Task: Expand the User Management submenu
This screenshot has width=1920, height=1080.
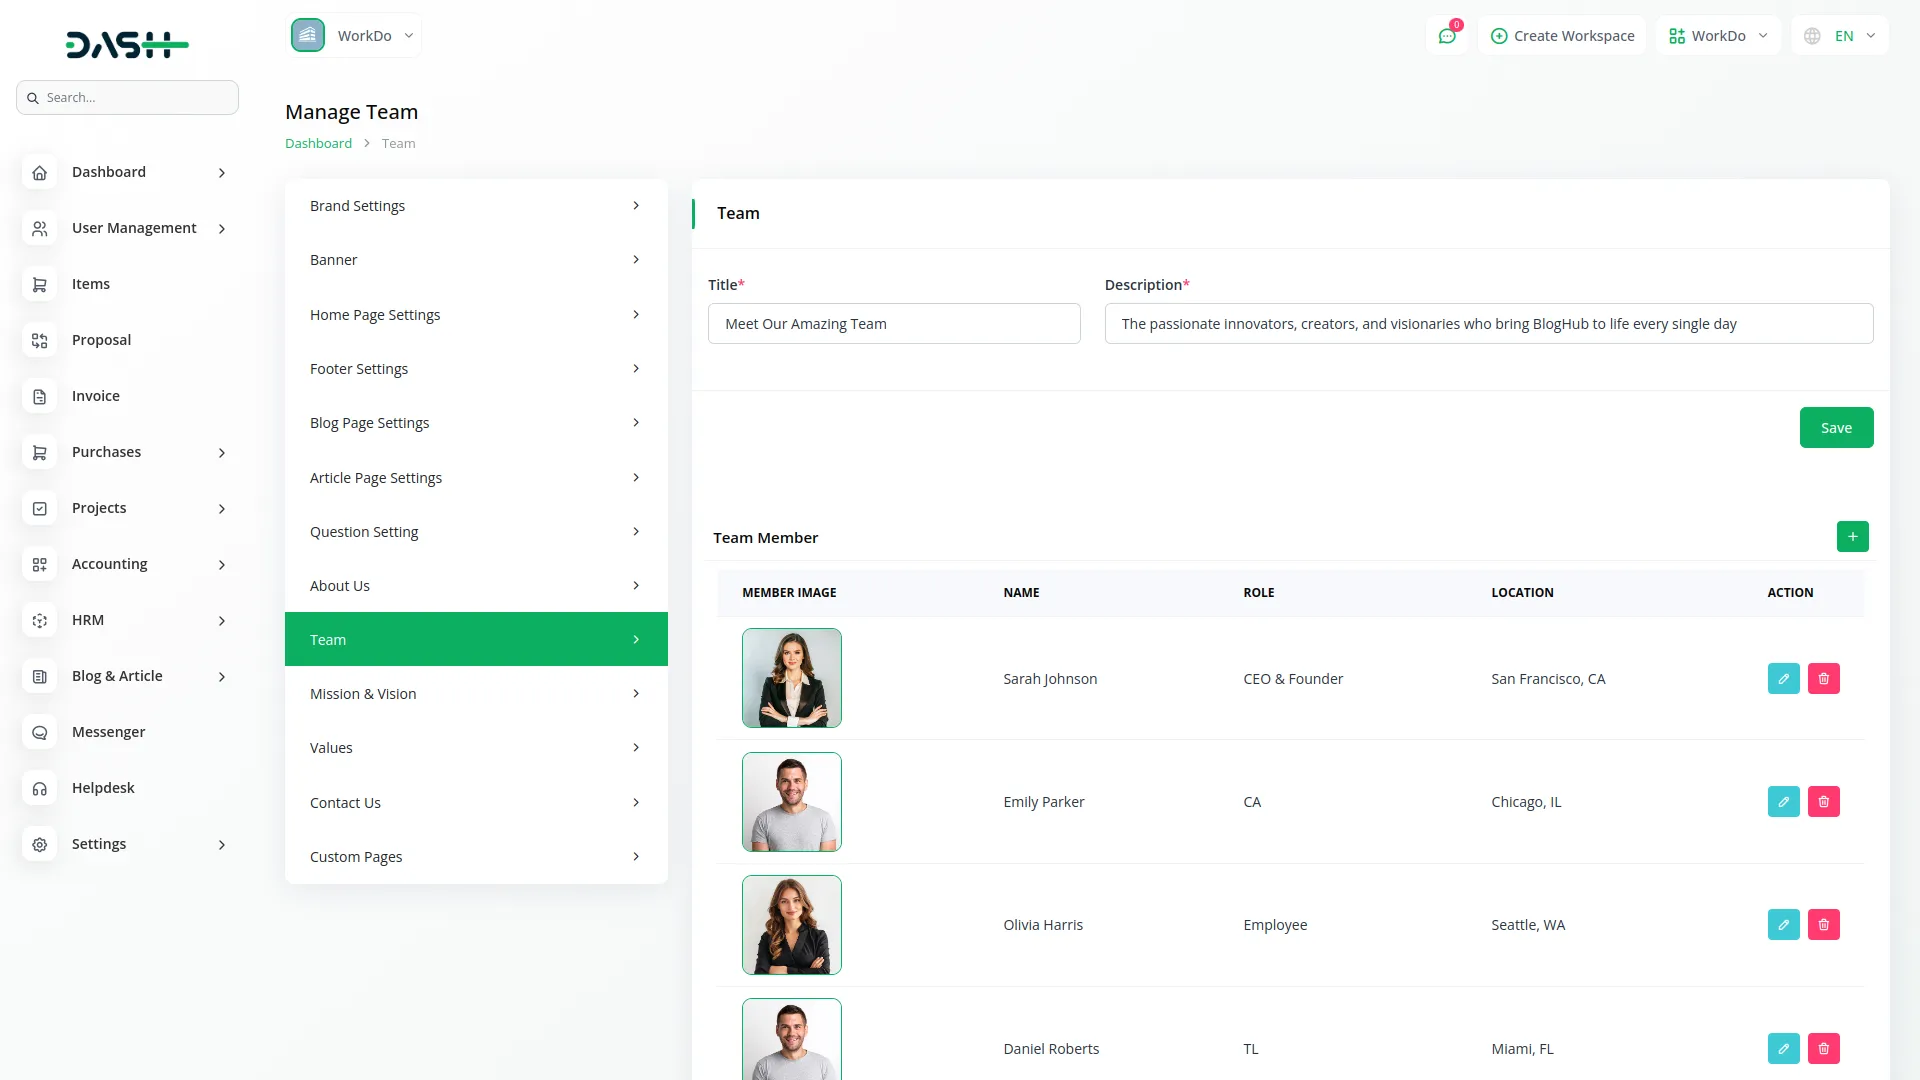Action: coord(127,229)
